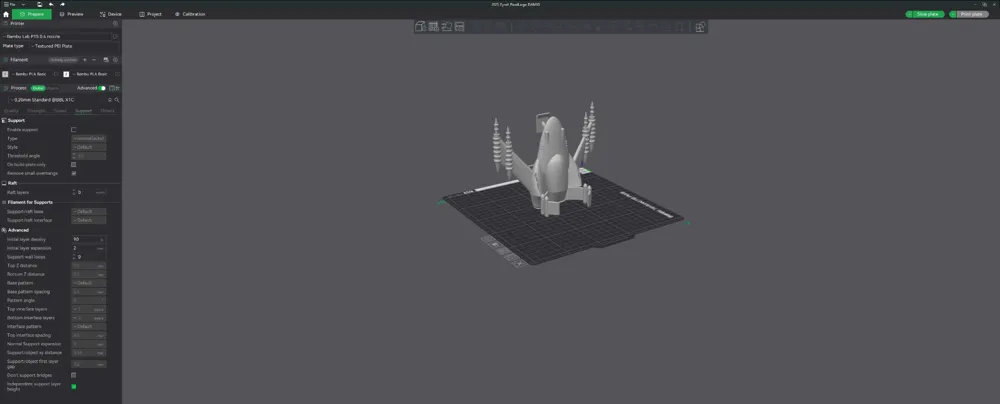This screenshot has width=1000, height=404.
Task: Click the Print plate button
Action: [x=969, y=14]
